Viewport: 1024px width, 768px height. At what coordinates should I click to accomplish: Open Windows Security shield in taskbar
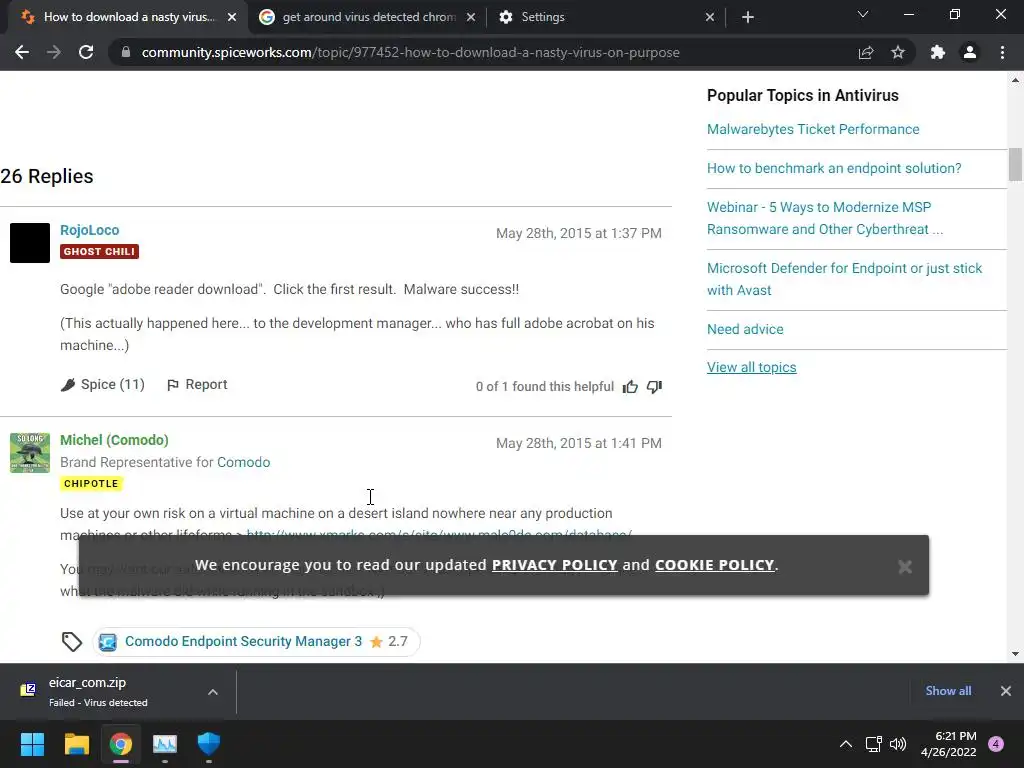click(x=209, y=744)
